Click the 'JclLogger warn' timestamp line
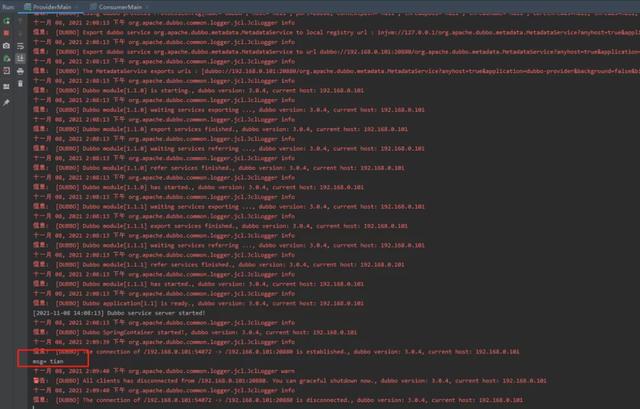 point(164,371)
